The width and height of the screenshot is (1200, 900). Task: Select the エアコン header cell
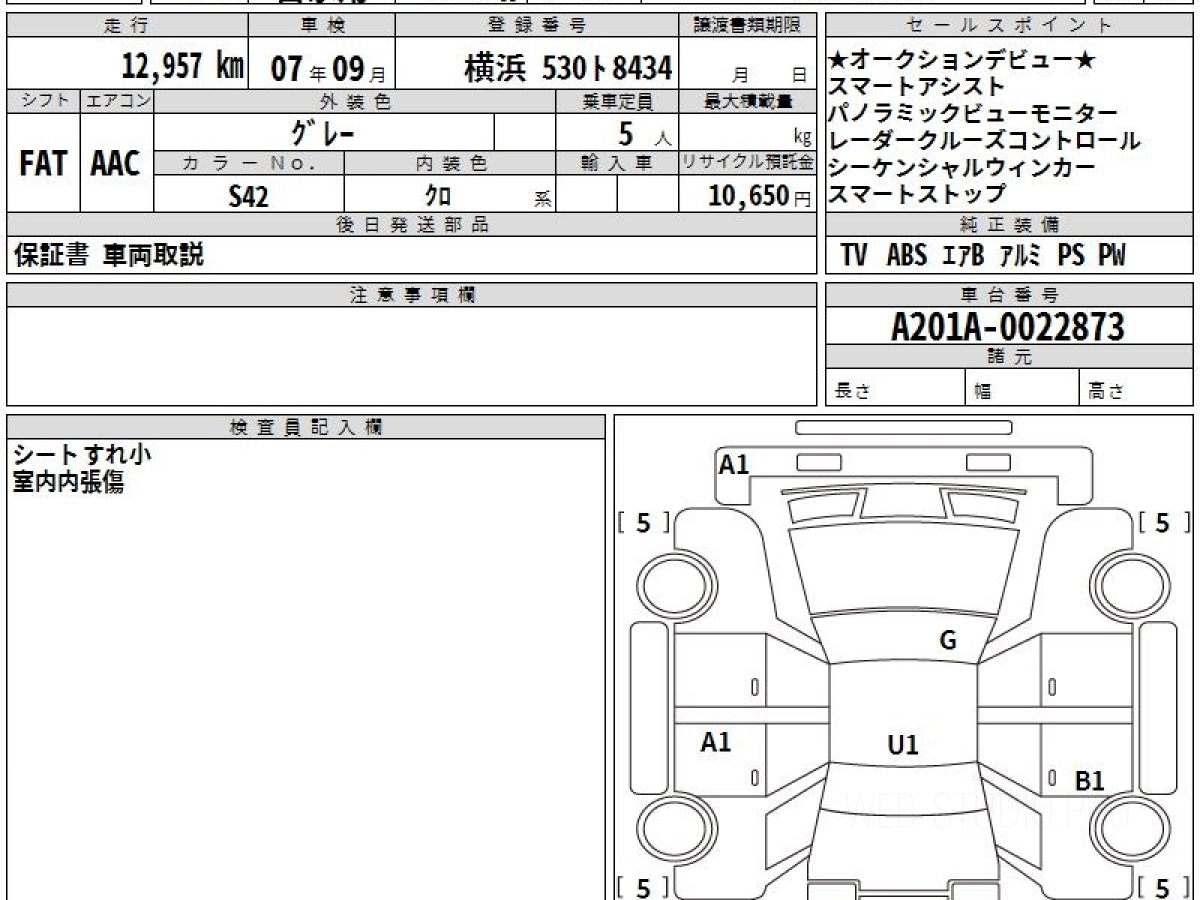click(x=117, y=101)
